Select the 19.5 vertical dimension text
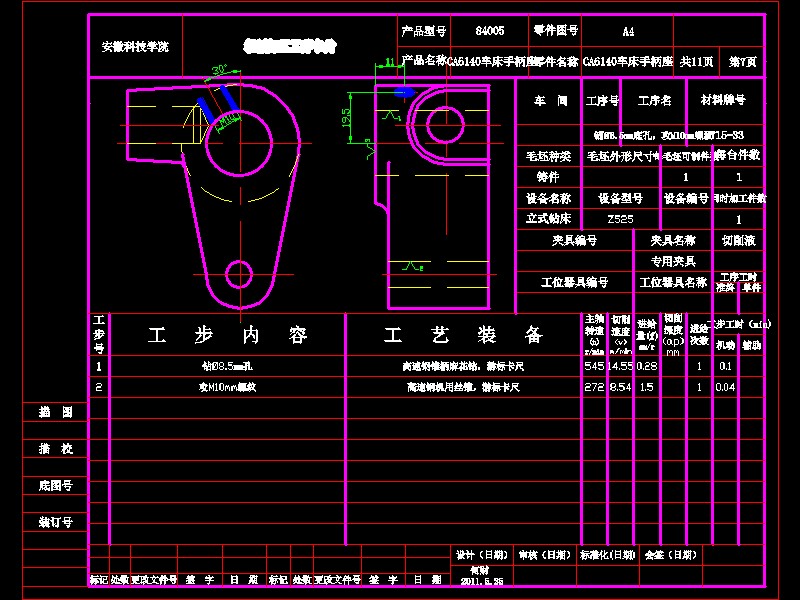 345,118
